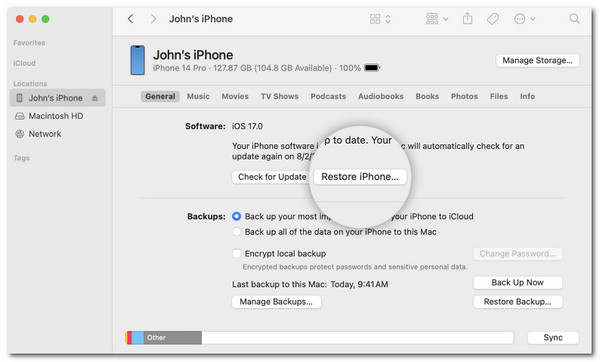Select John's iPhone phone icon in sidebar

(19, 98)
